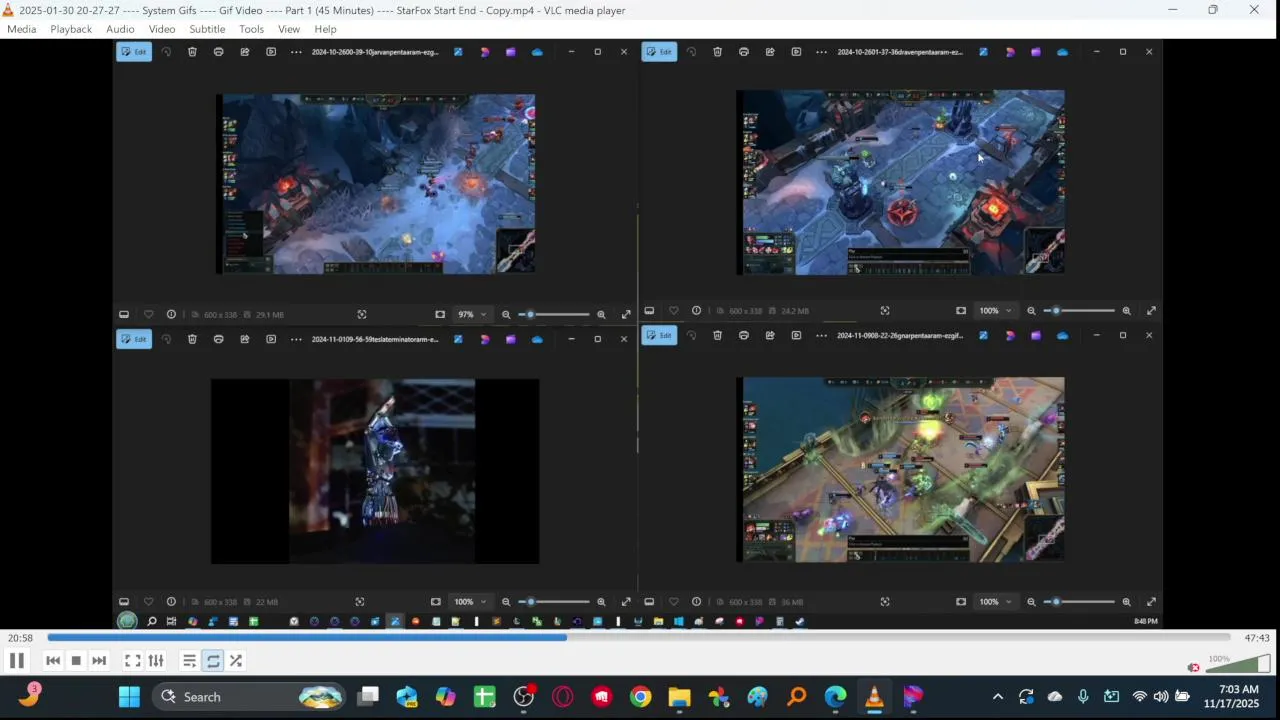
Task: Seek within the playback progress bar
Action: (638, 637)
